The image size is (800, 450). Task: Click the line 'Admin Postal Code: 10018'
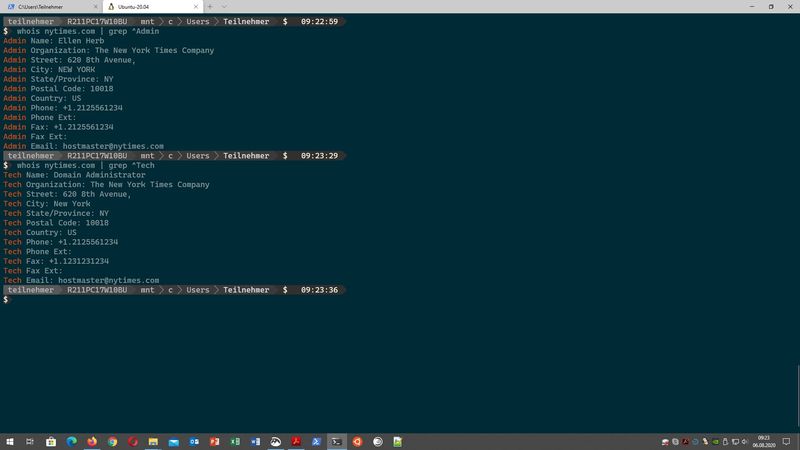pos(58,89)
